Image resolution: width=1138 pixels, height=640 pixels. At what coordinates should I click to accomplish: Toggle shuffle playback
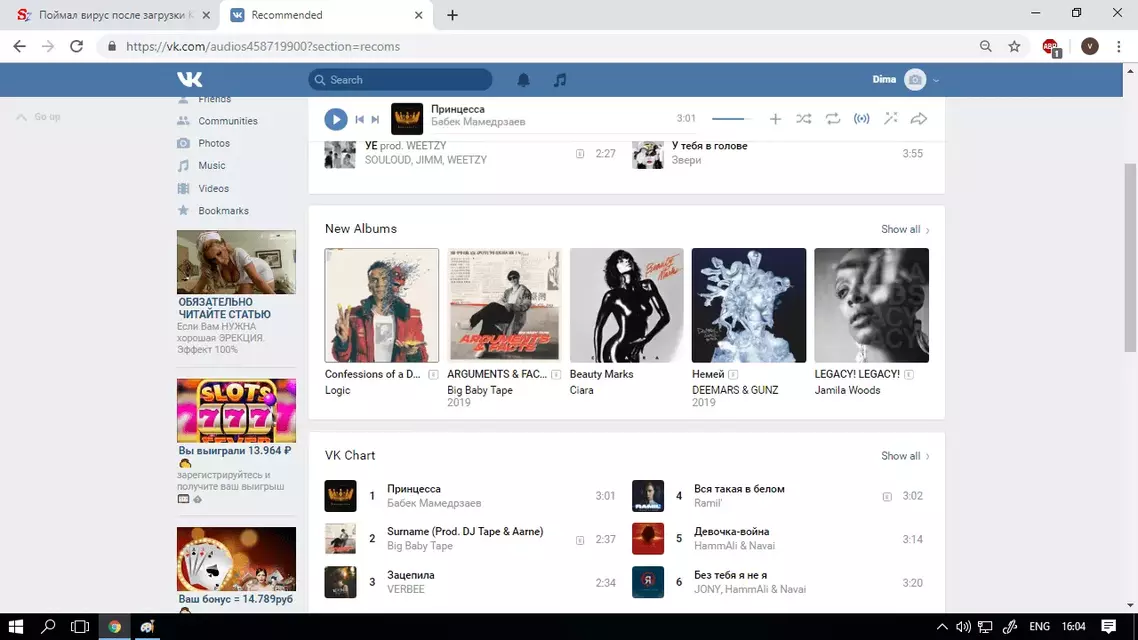803,119
